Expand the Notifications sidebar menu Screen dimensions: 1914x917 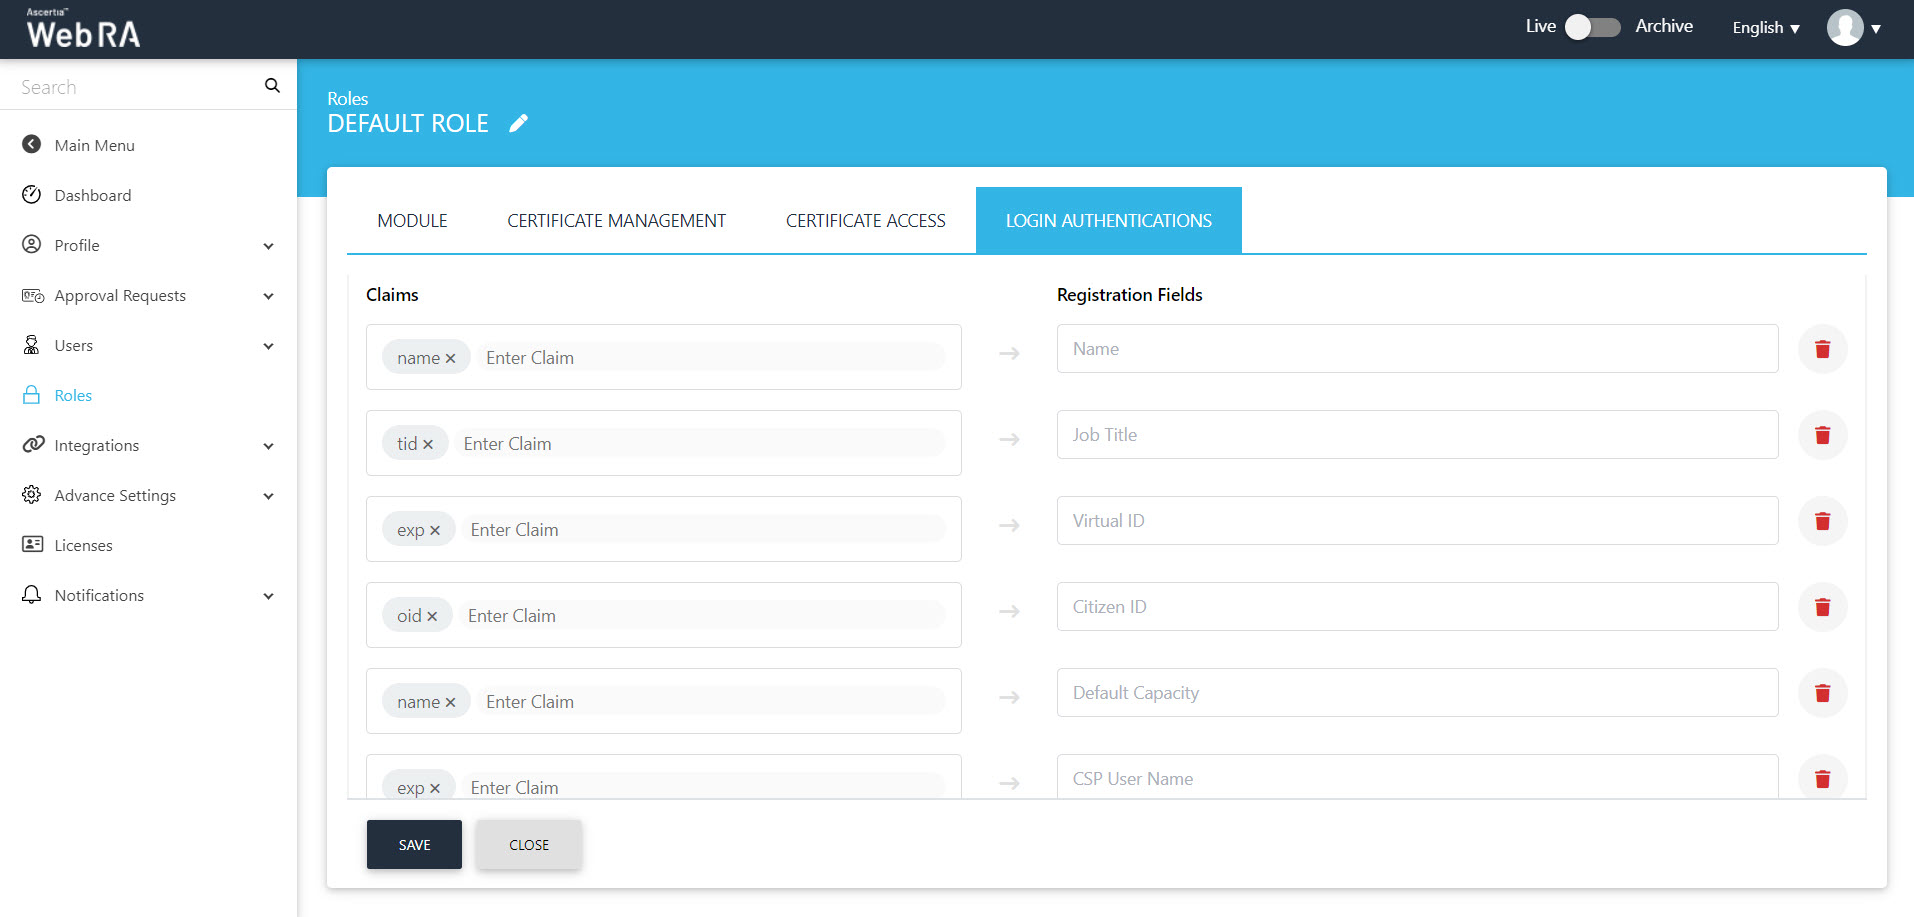point(268,596)
